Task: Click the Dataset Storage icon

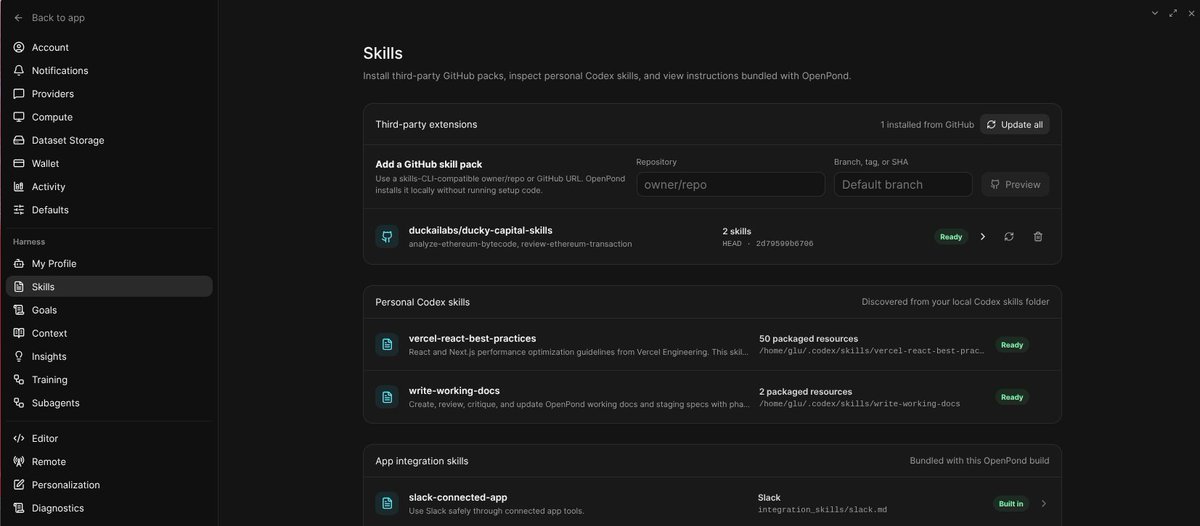Action: pyautogui.click(x=19, y=140)
